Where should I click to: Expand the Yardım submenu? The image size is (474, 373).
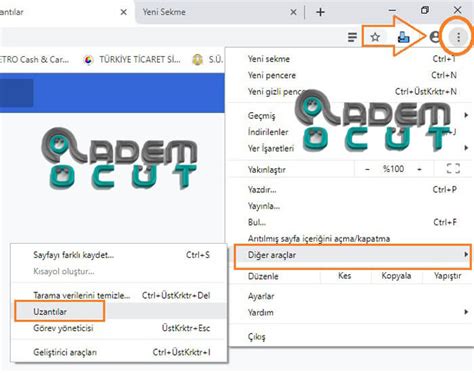[350, 312]
